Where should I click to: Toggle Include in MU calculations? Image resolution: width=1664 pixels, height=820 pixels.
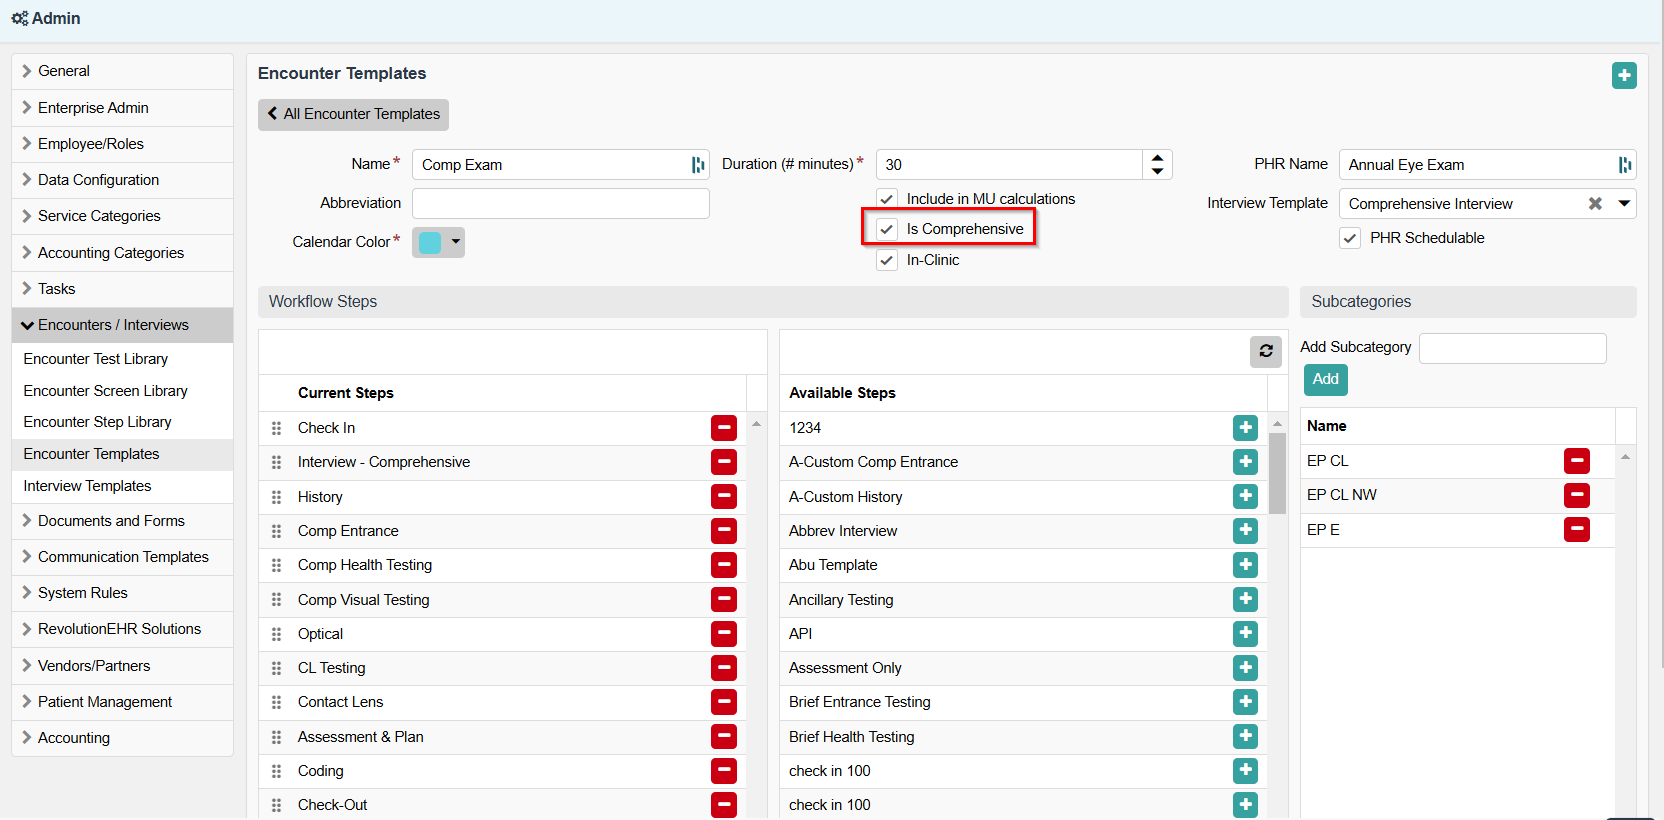(x=887, y=199)
